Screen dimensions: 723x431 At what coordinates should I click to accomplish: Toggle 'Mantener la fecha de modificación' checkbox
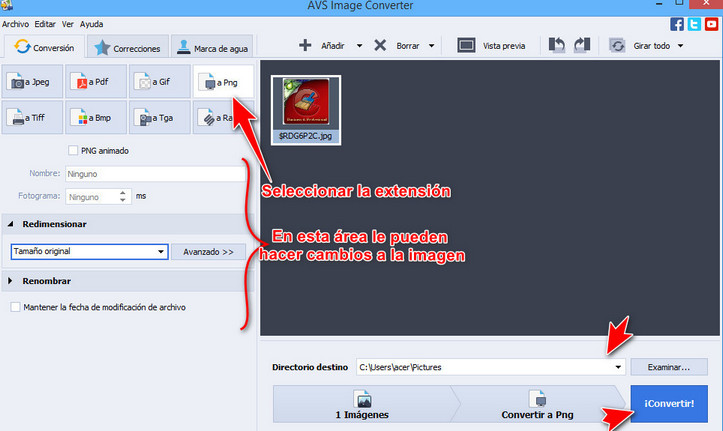[15, 307]
